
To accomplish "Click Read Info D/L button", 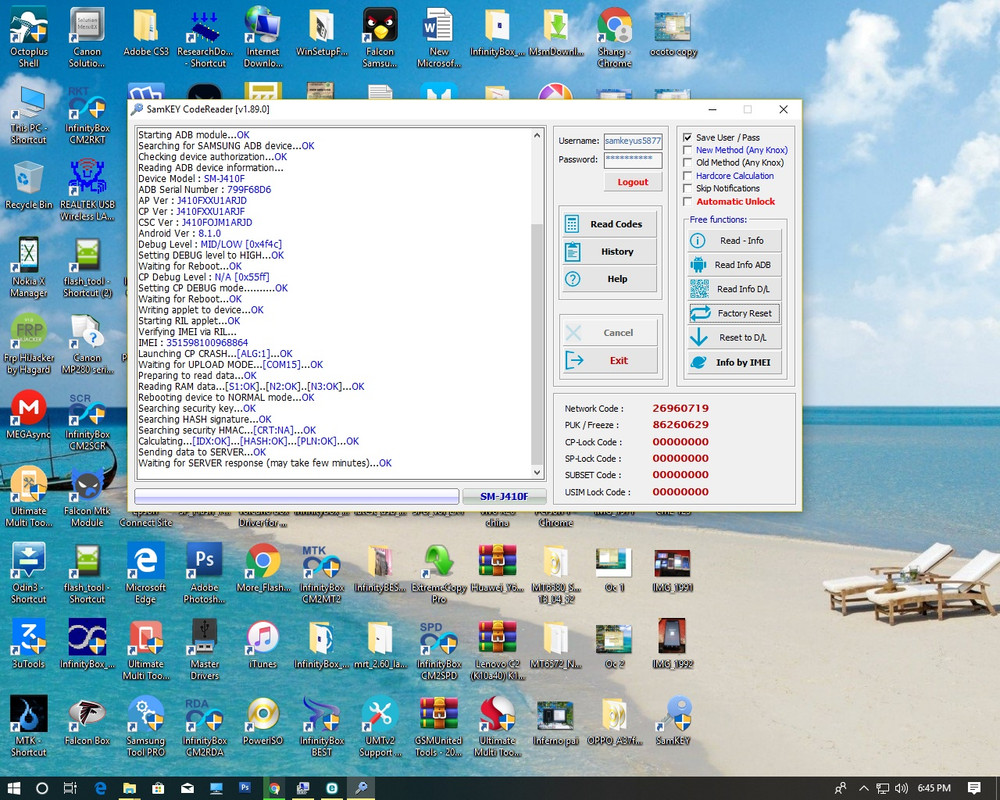I will pyautogui.click(x=734, y=289).
